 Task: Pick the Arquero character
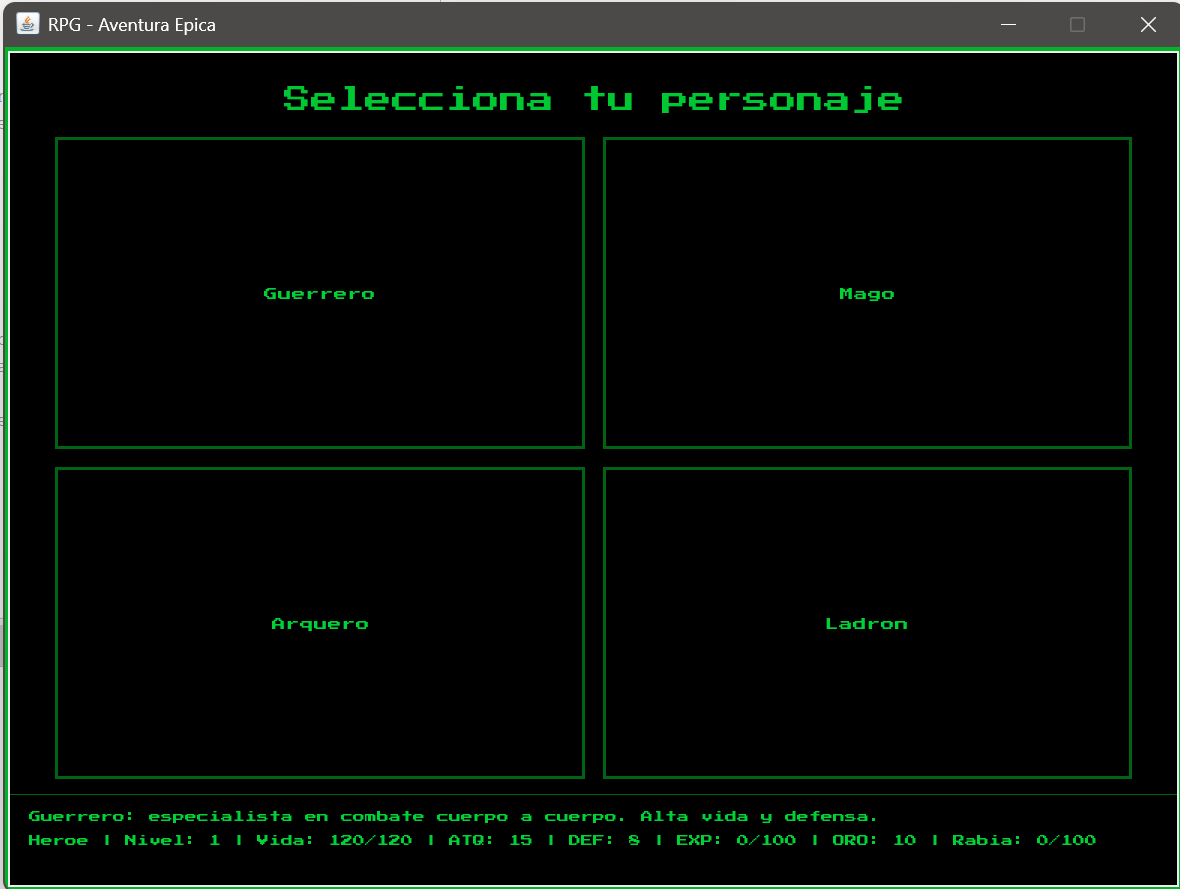320,623
